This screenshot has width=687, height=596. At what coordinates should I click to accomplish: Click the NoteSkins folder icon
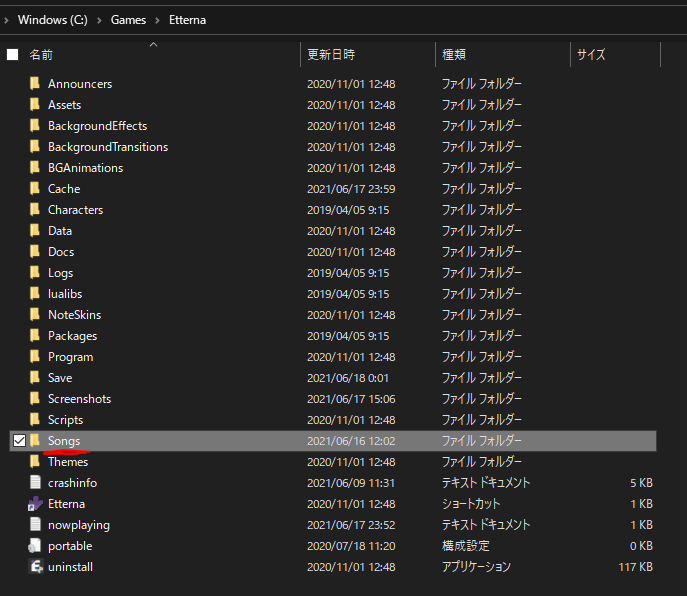click(x=35, y=314)
